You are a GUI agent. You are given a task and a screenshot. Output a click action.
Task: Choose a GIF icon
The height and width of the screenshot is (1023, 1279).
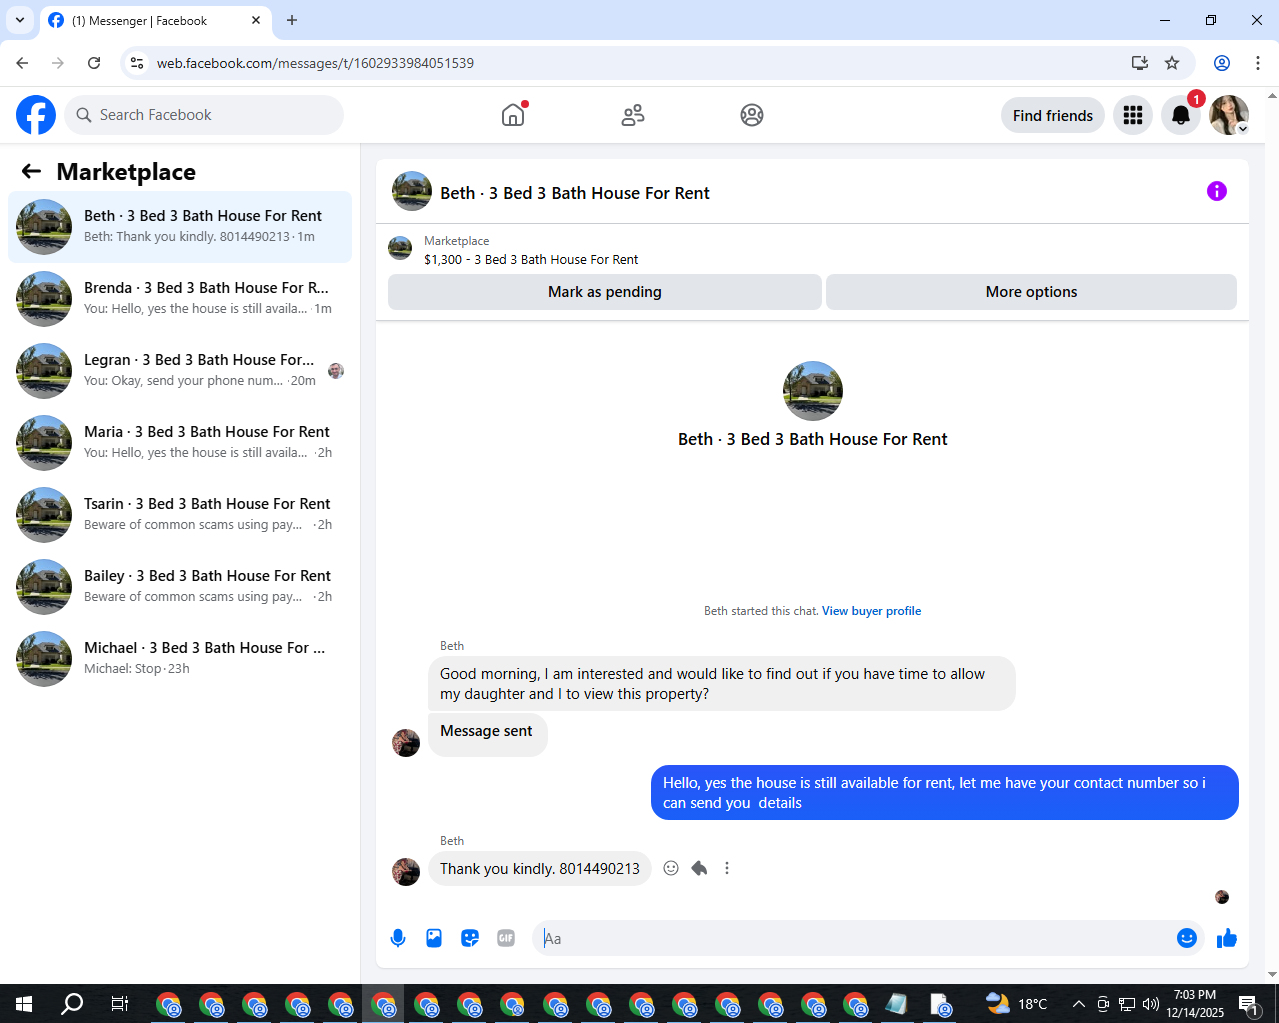[506, 938]
